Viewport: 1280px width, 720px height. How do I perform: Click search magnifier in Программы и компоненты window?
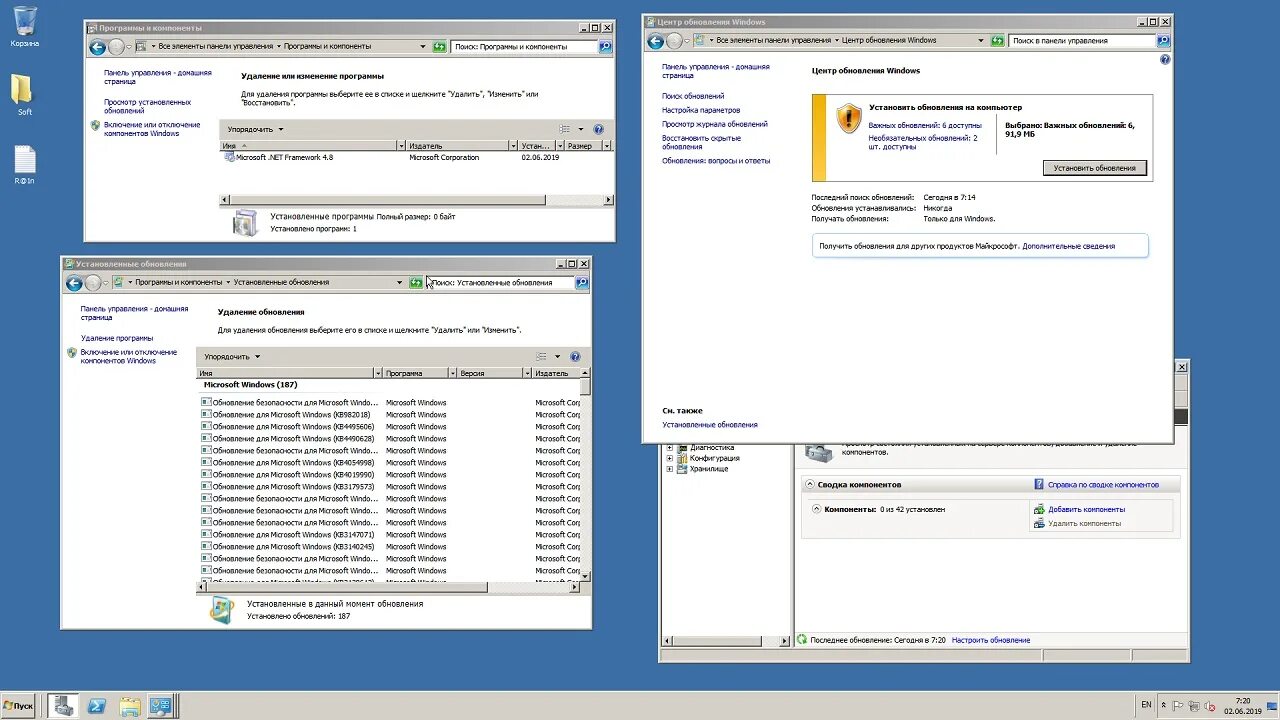(x=605, y=46)
